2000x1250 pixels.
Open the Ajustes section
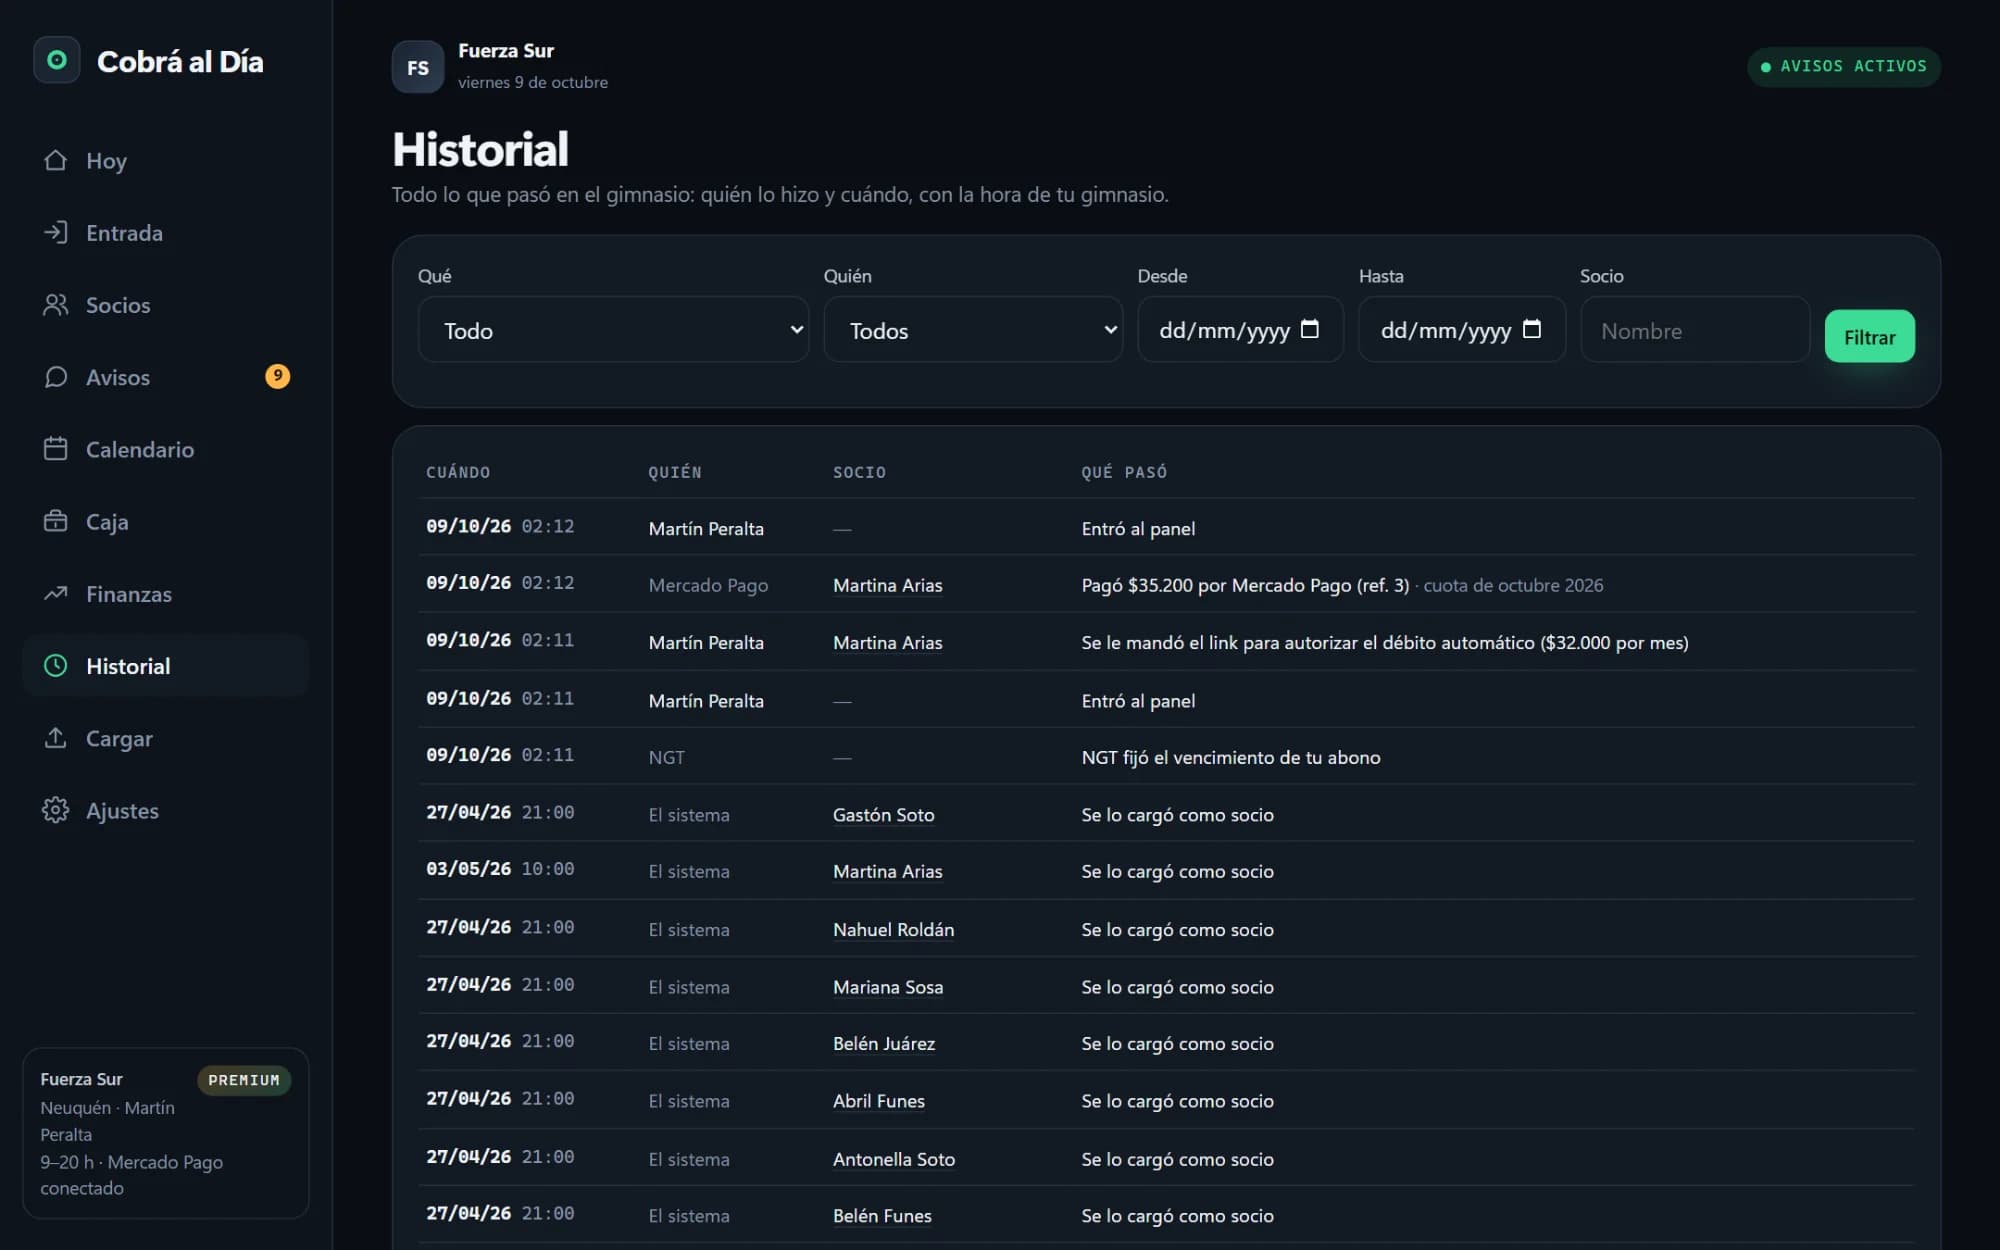point(165,810)
